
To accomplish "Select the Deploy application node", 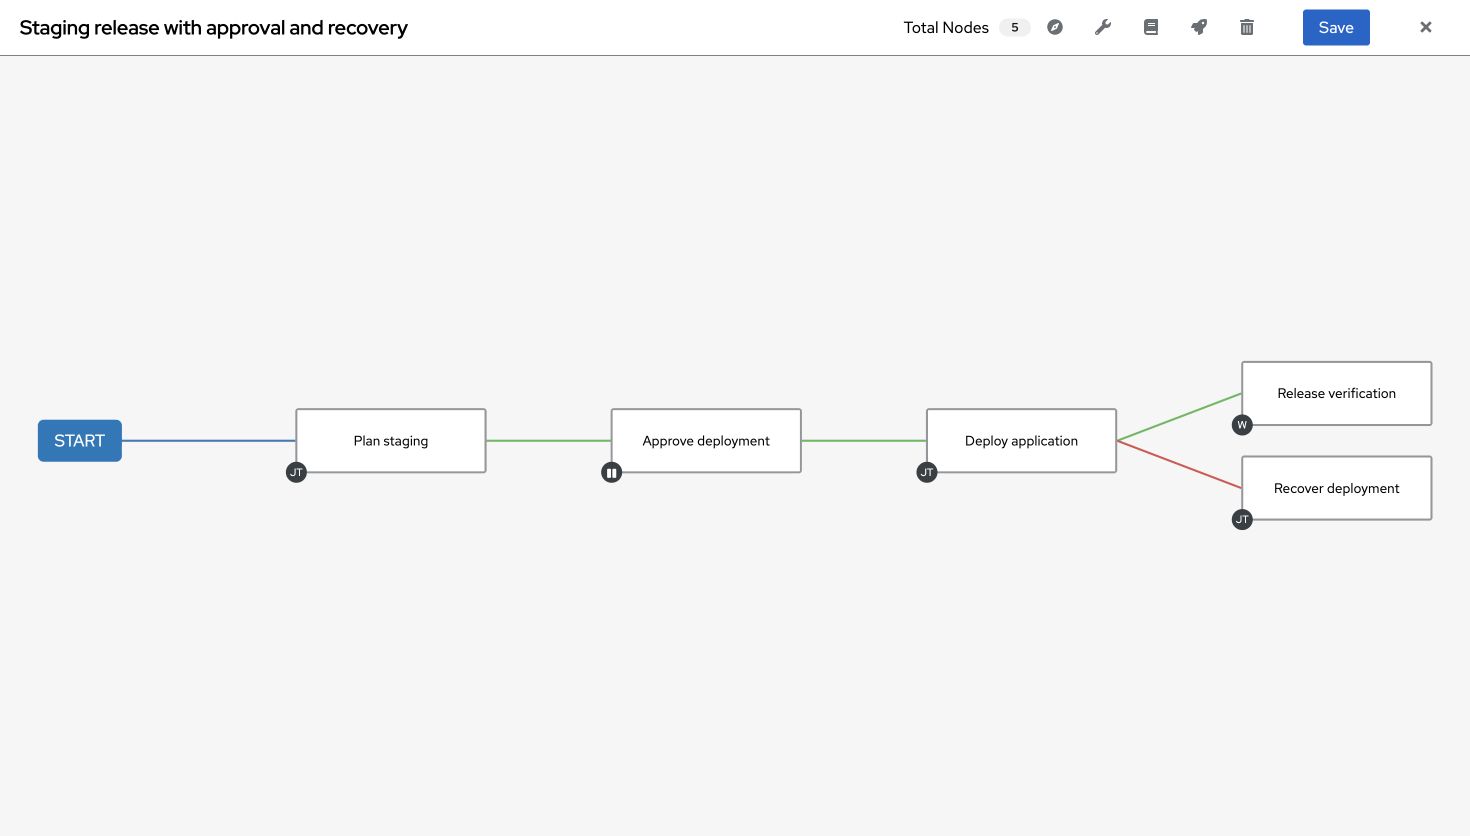I will tap(1021, 441).
